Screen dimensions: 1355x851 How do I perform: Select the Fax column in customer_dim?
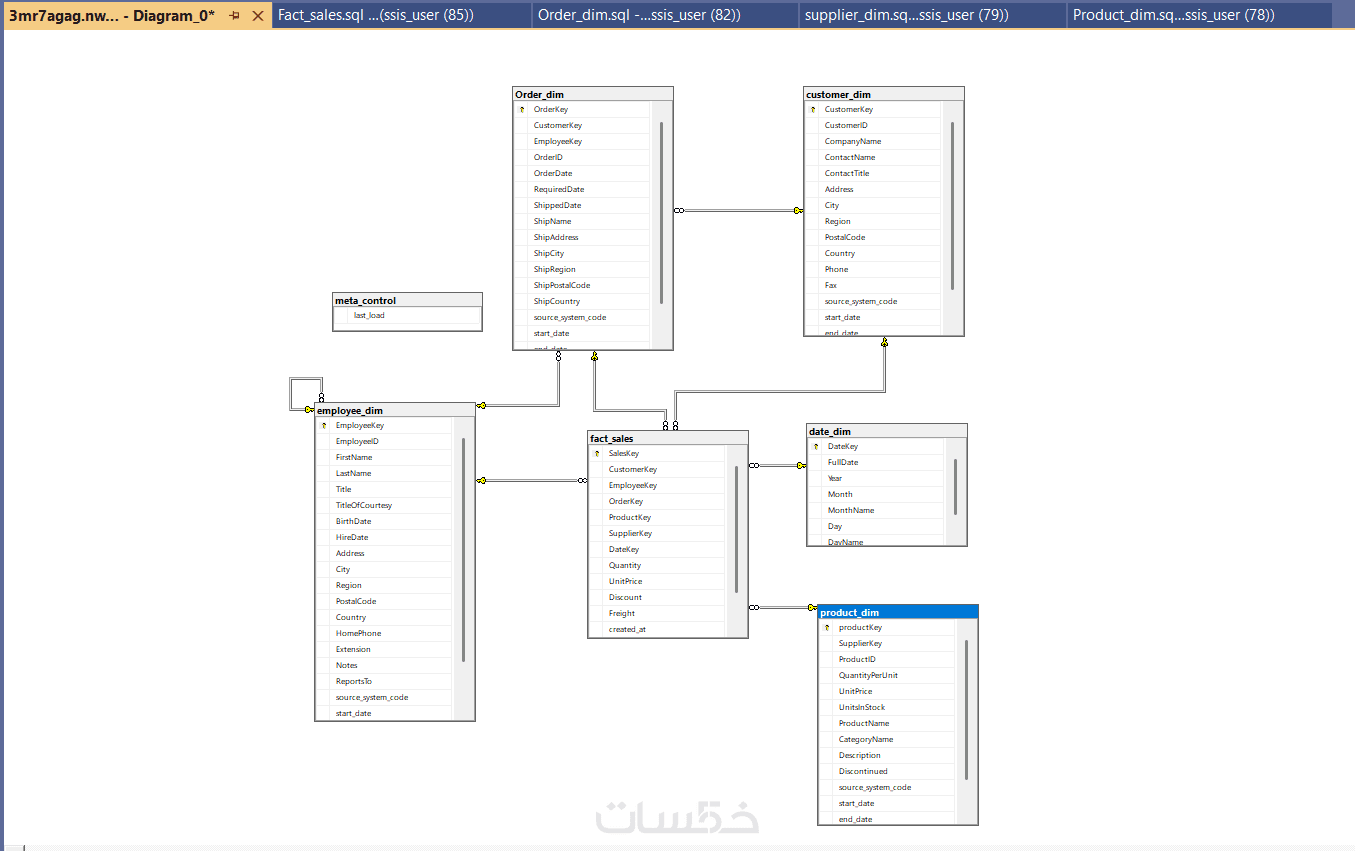point(873,285)
